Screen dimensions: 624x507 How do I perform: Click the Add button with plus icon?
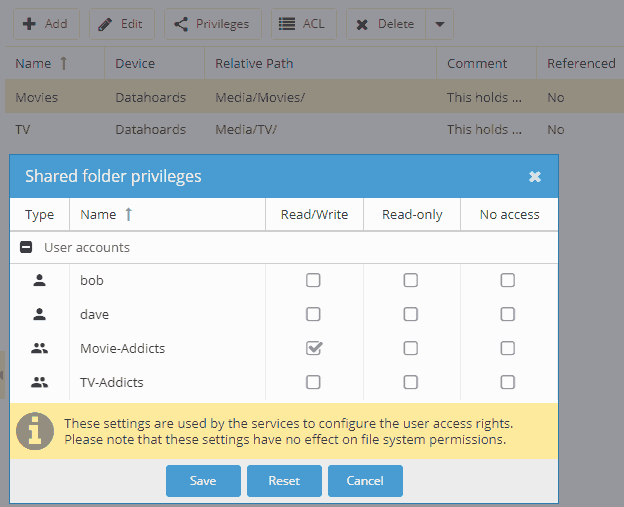[45, 24]
